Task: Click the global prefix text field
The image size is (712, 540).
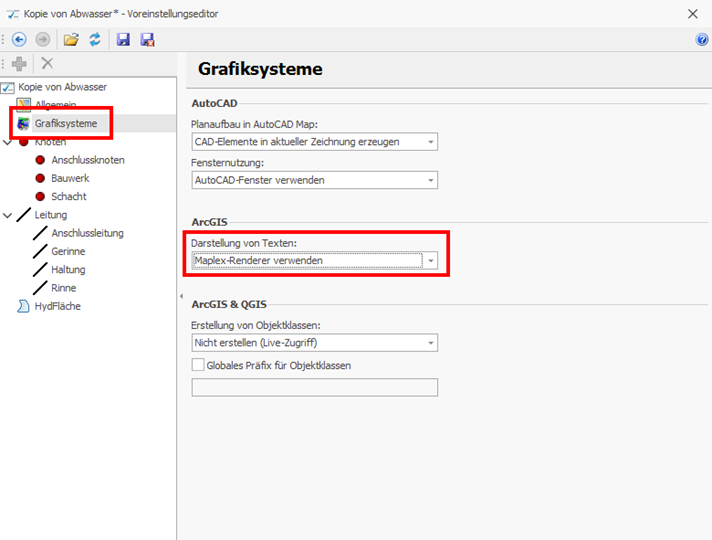Action: click(314, 388)
